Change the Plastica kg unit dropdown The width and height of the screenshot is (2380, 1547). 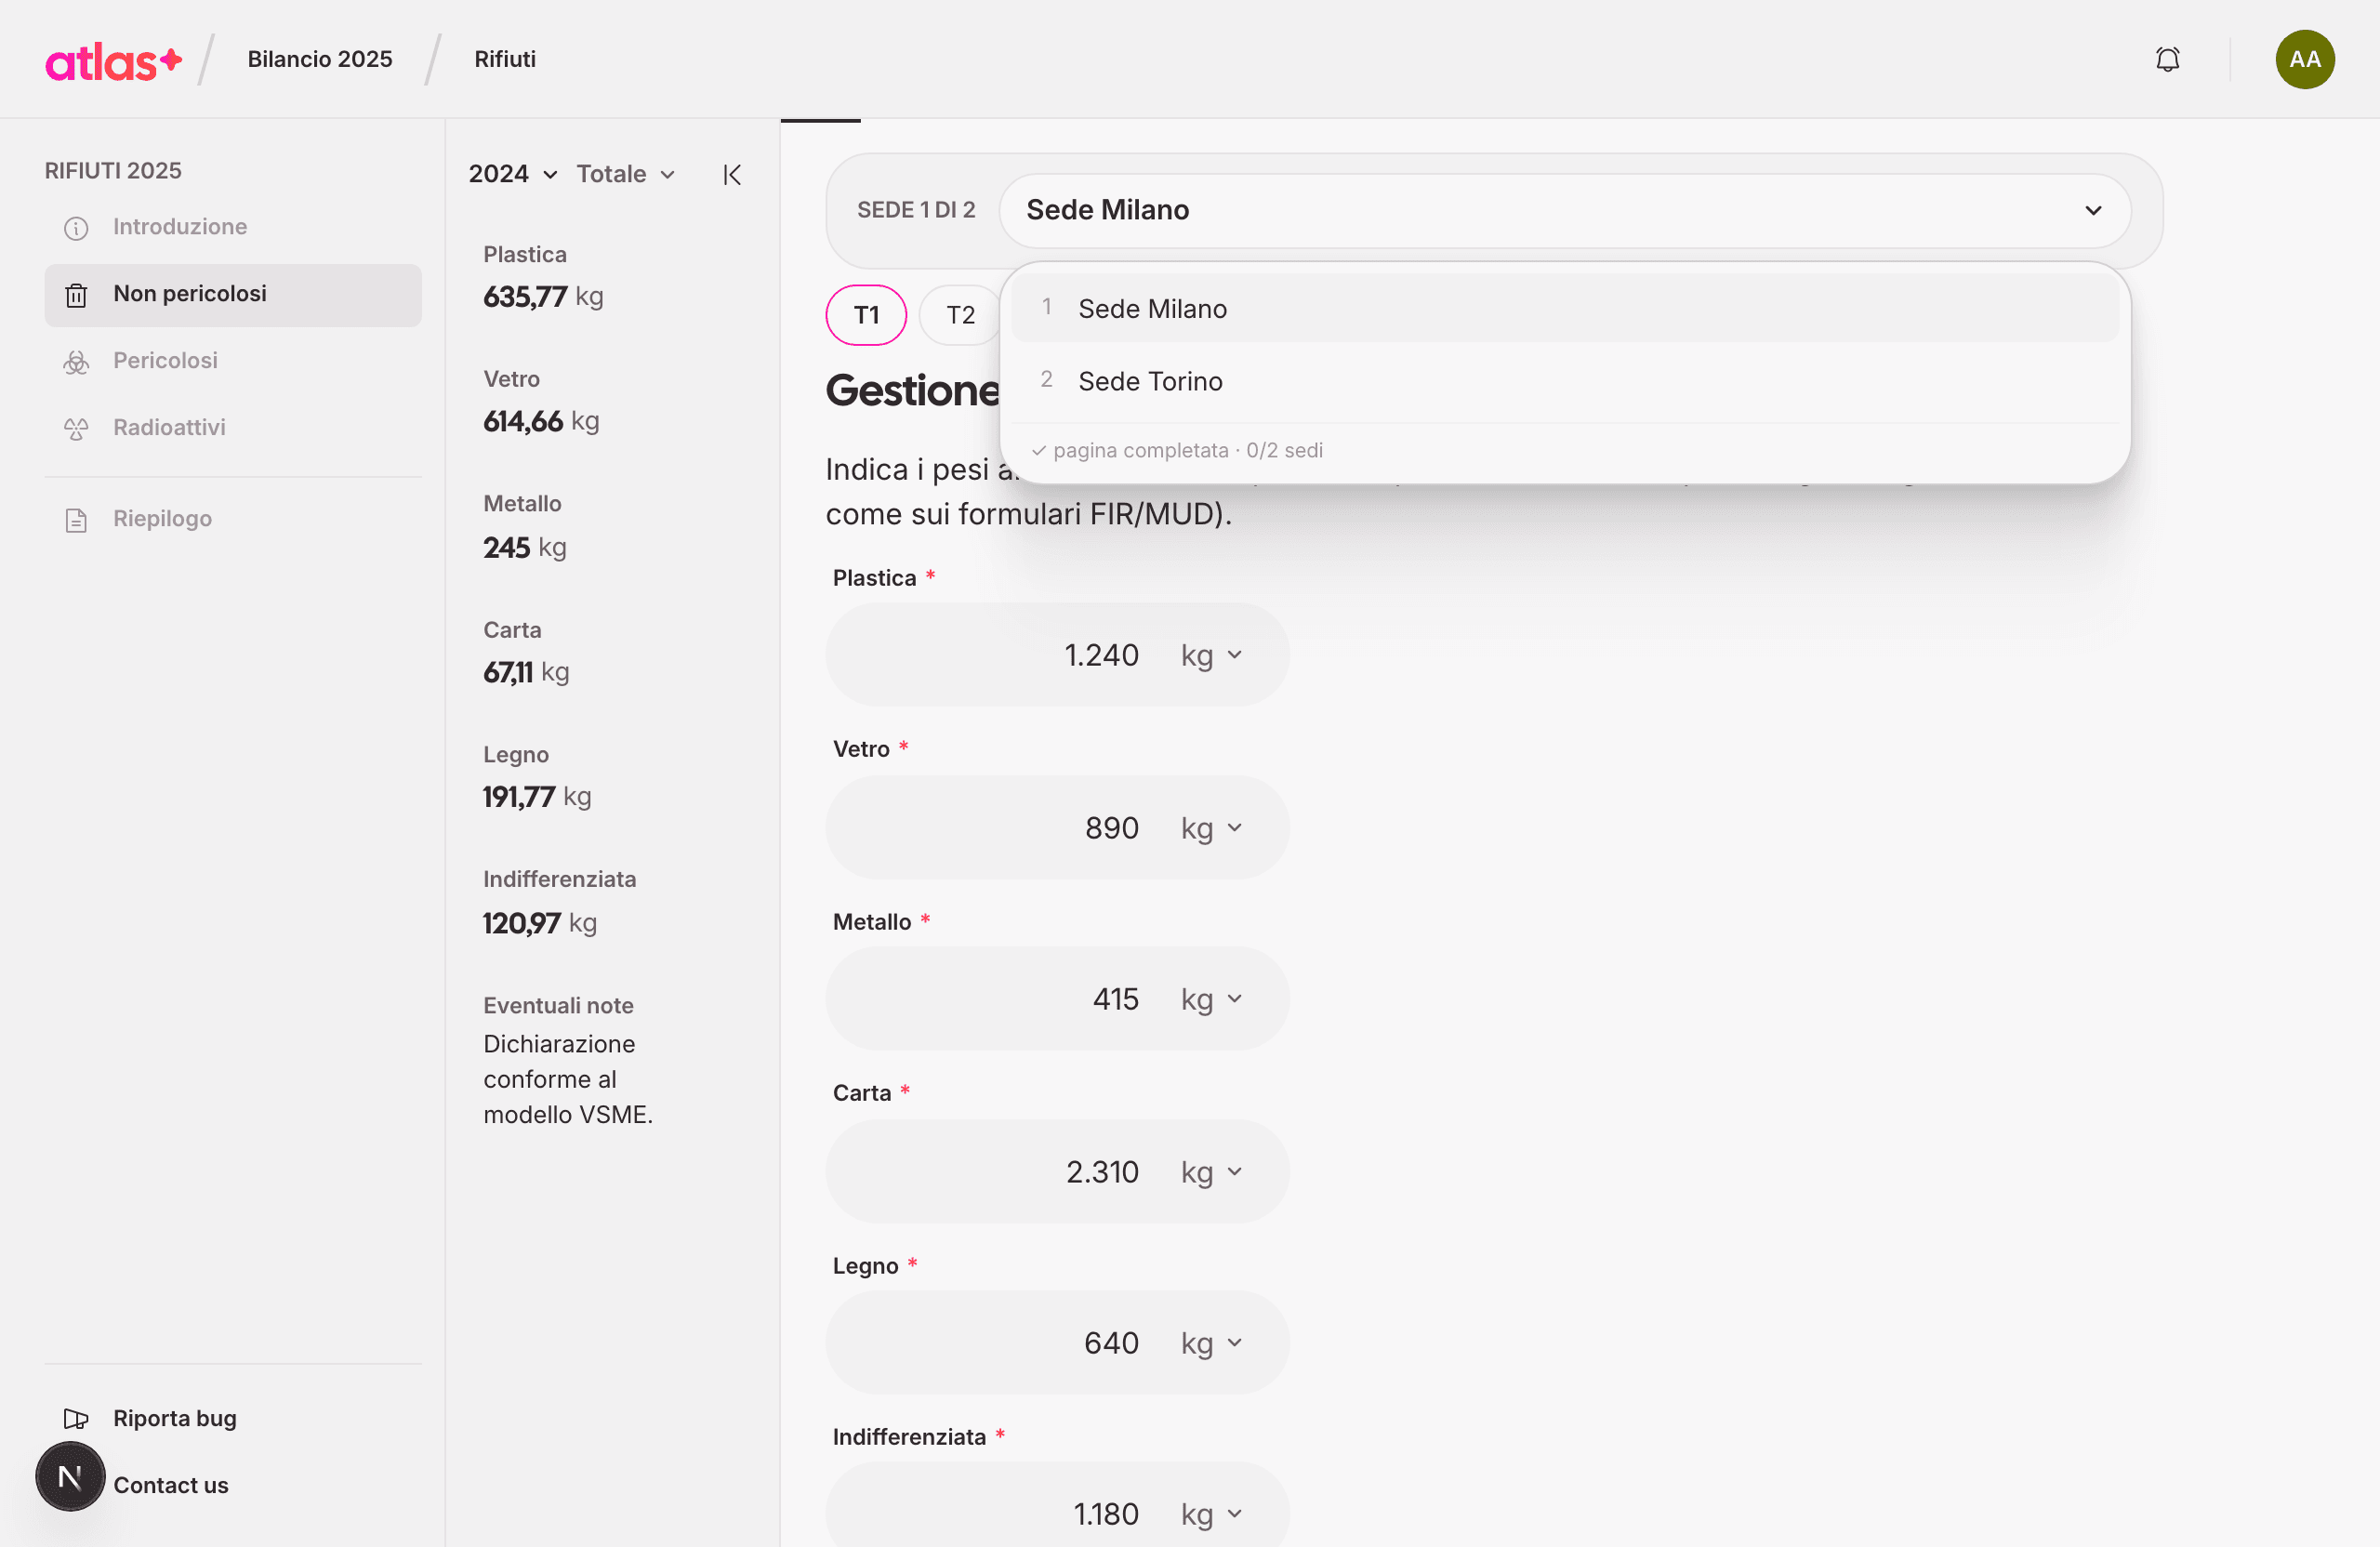(1211, 655)
